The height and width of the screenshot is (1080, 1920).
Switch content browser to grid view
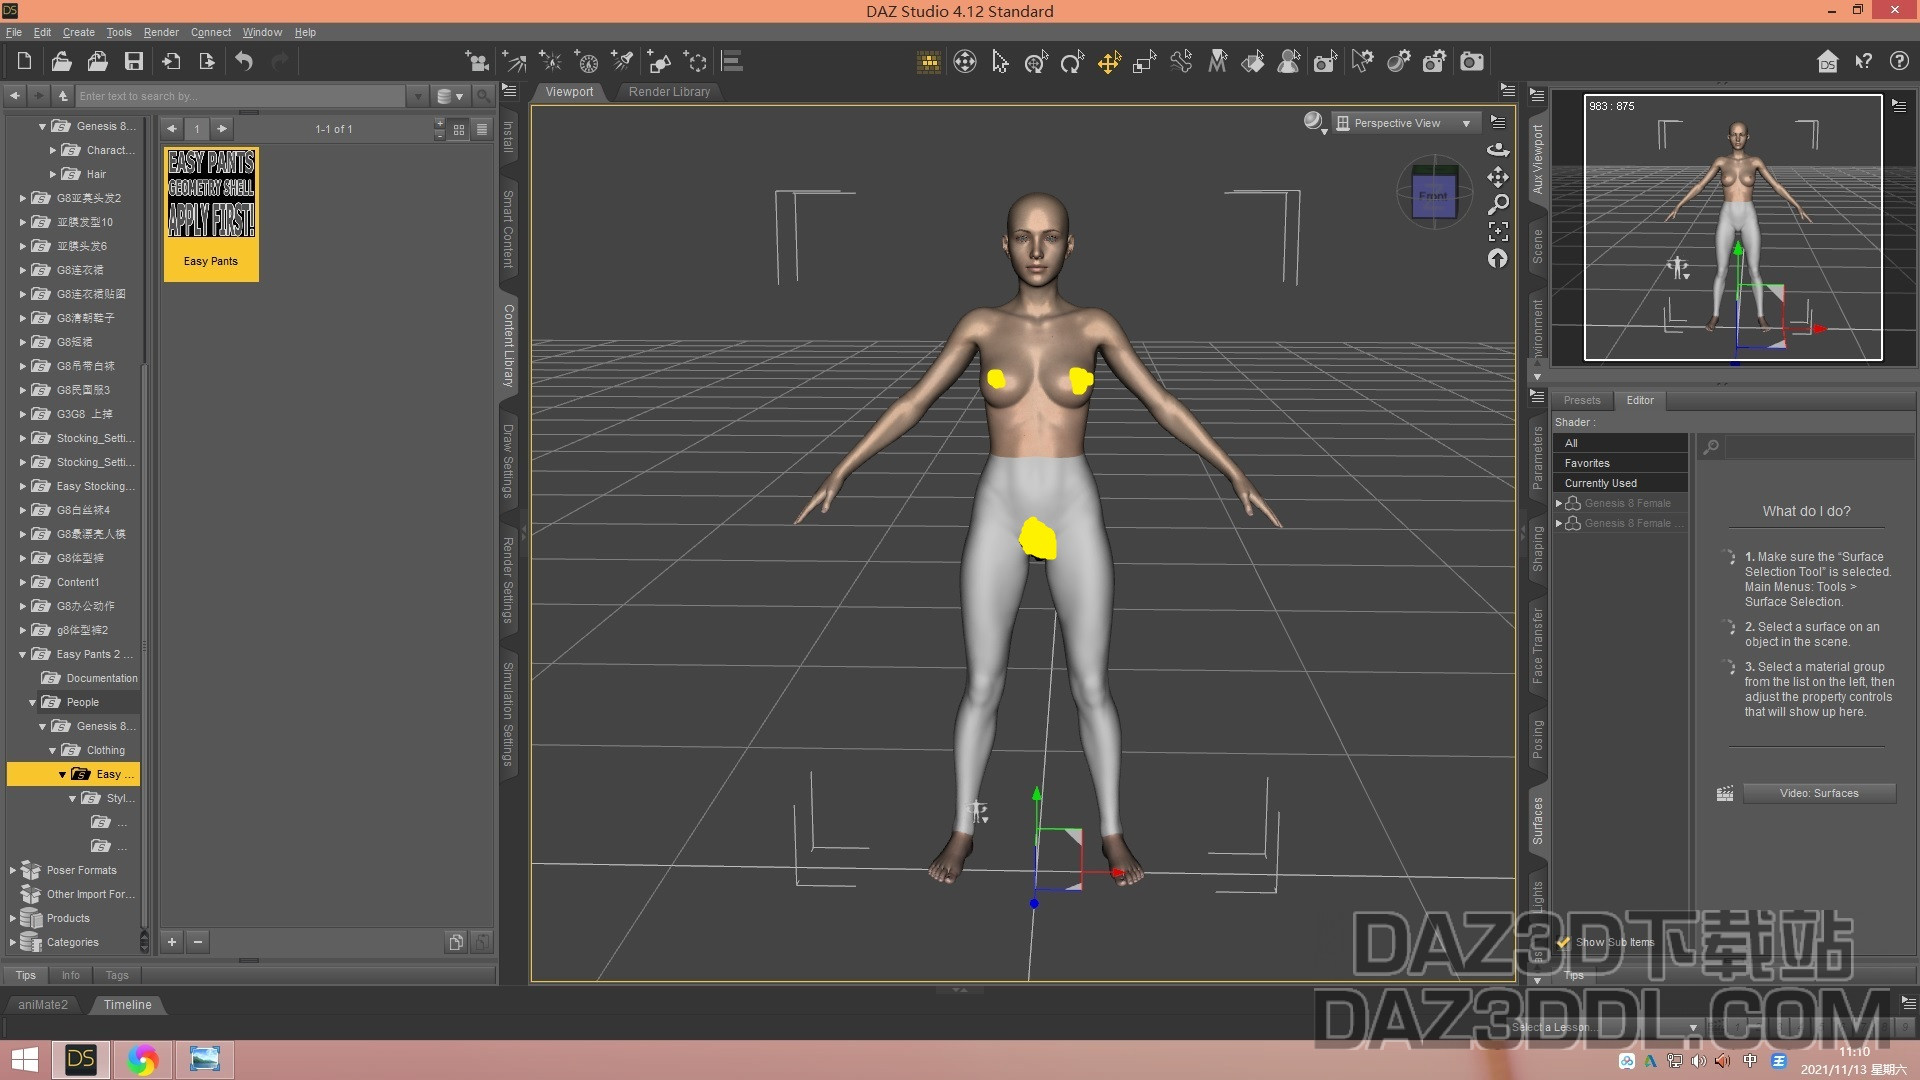459,129
